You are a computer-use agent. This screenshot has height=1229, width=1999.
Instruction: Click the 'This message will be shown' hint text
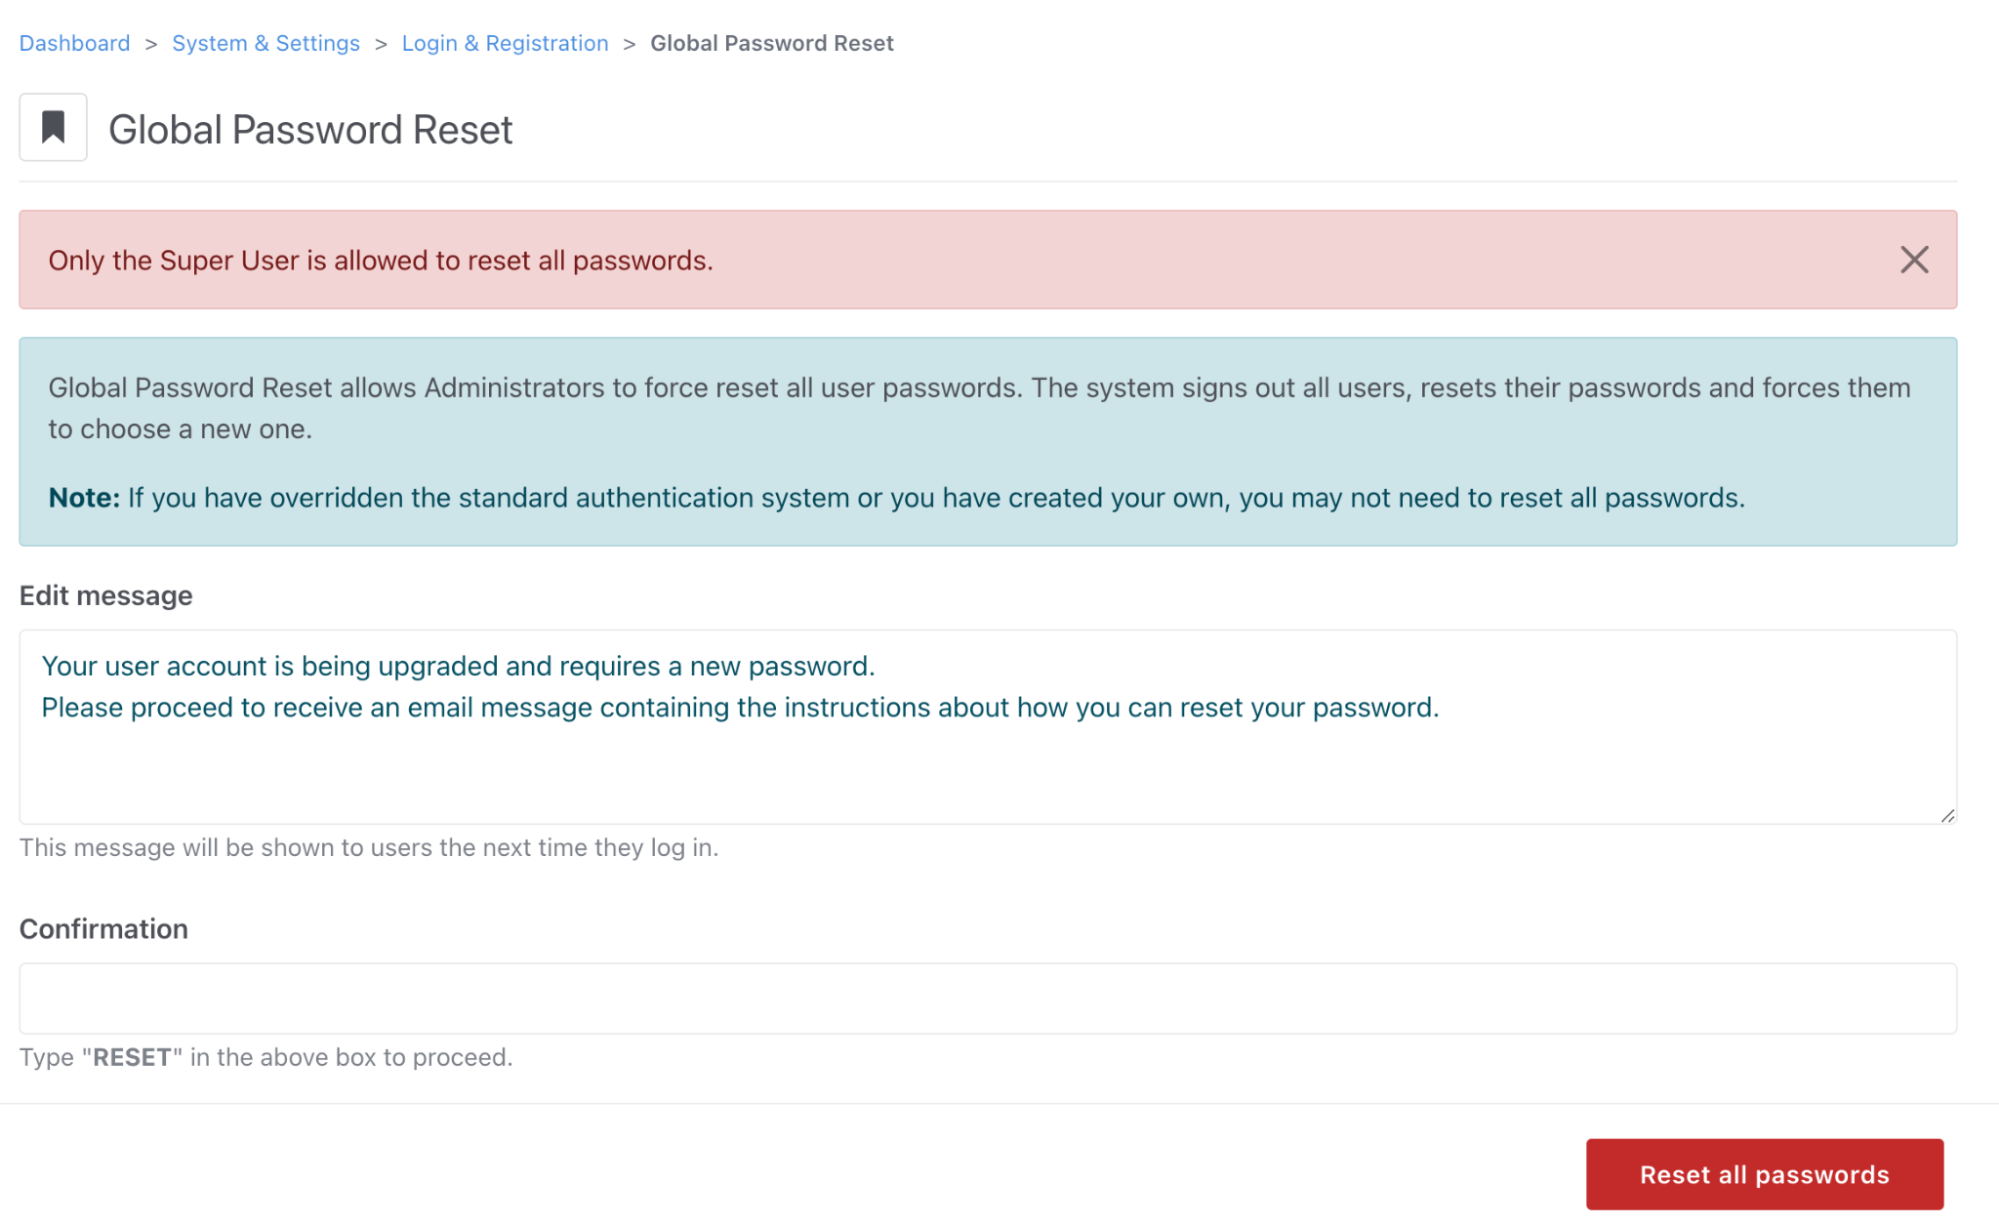click(368, 847)
